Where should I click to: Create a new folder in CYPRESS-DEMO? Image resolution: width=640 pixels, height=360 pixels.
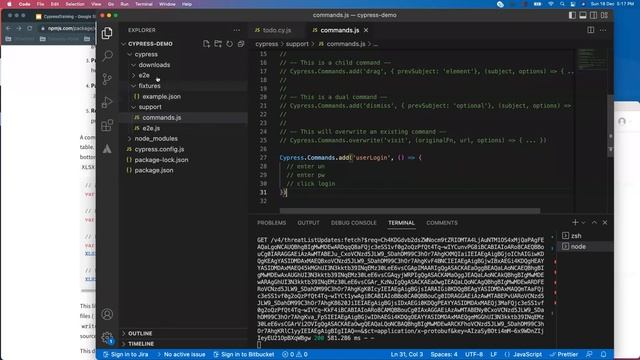(x=218, y=44)
